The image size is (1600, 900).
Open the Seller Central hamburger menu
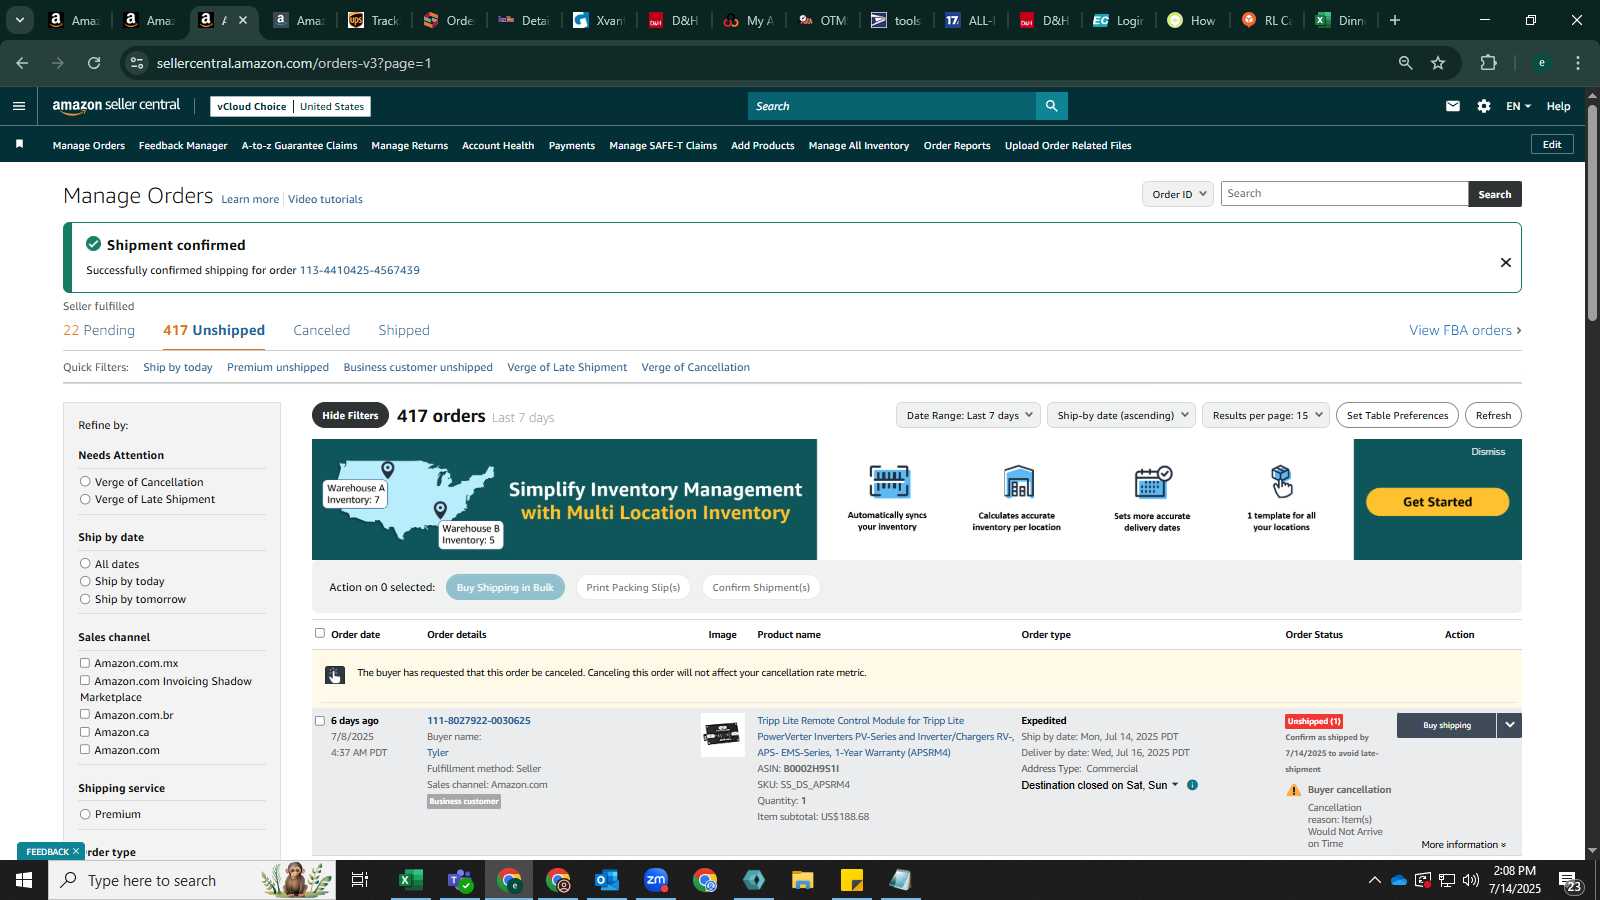pyautogui.click(x=19, y=106)
